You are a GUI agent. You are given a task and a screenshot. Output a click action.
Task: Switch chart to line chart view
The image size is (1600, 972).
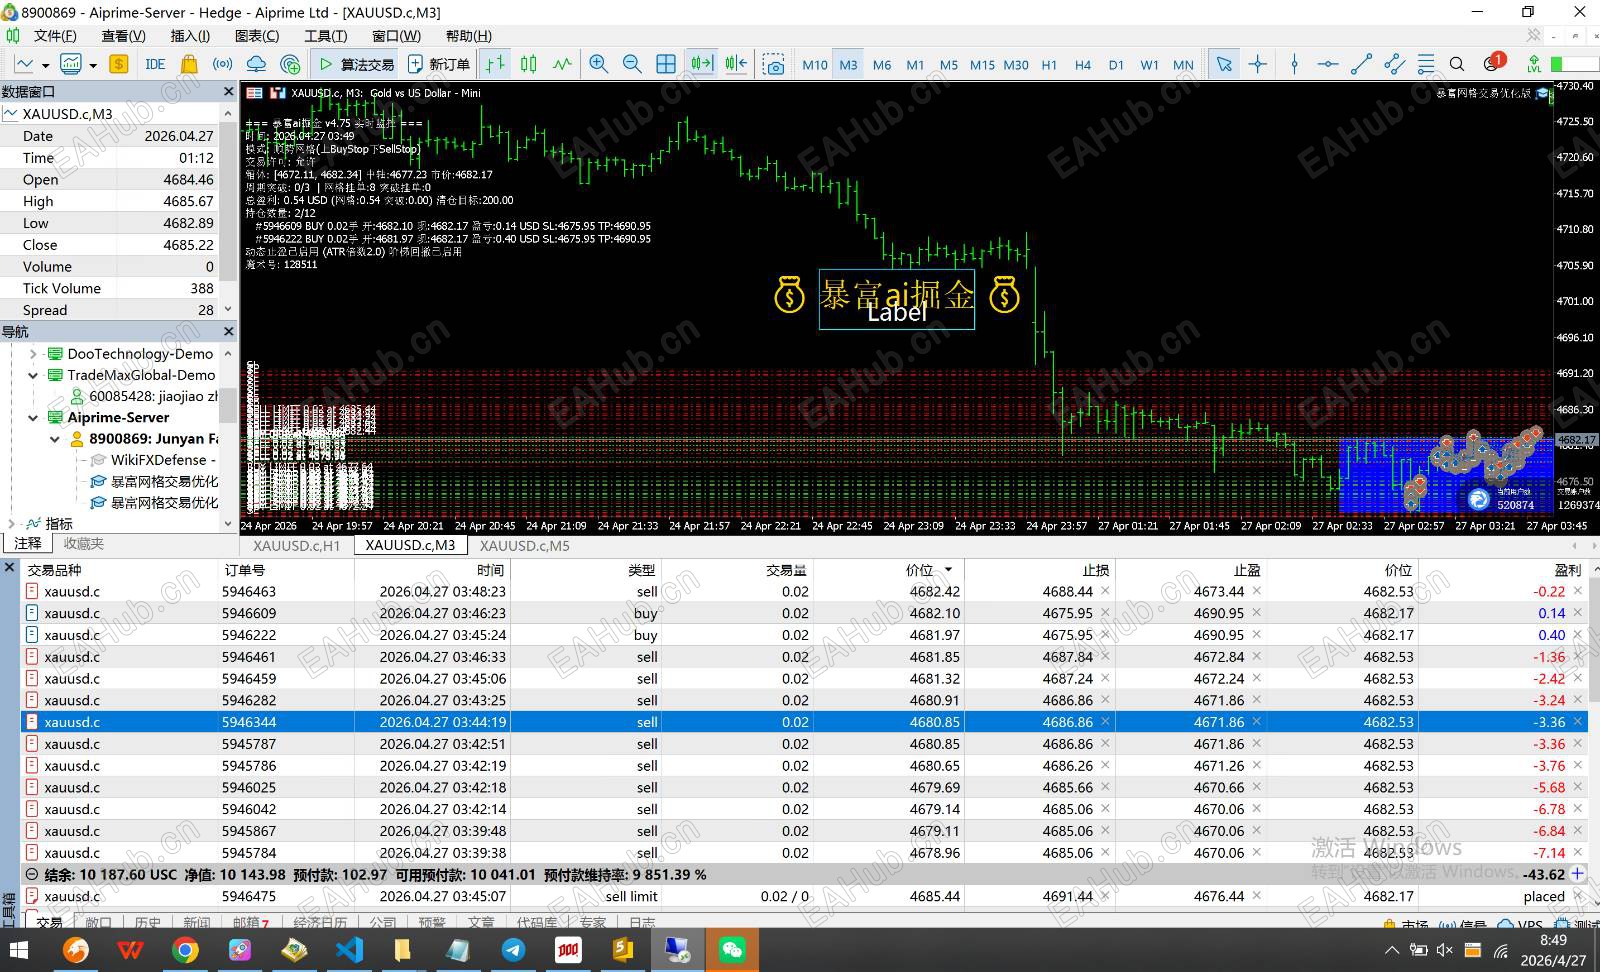click(562, 64)
